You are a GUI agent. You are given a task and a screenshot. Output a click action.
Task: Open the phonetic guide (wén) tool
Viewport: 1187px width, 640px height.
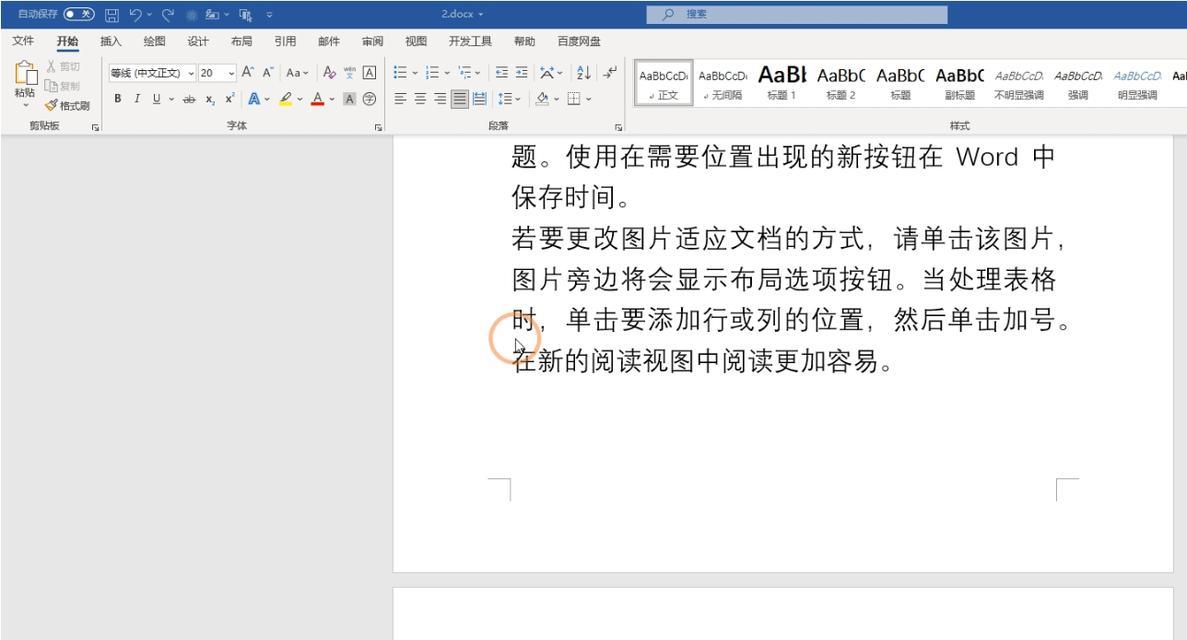click(x=350, y=73)
